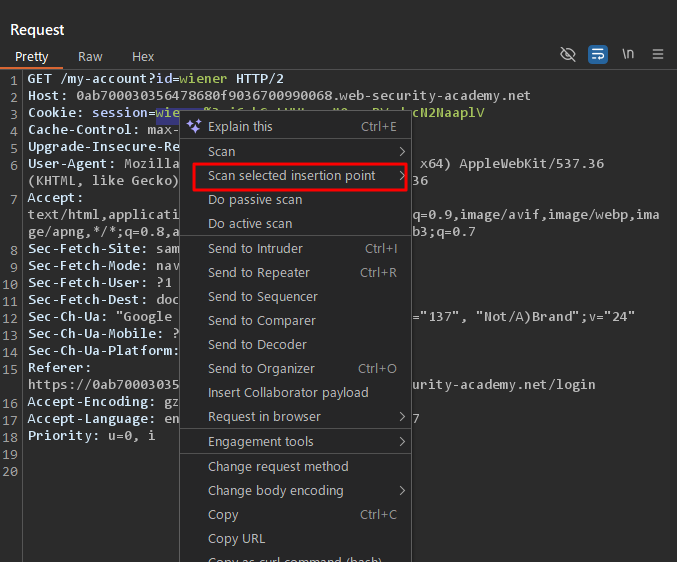The image size is (677, 562).
Task: Click the Cache-Control header line
Action: pos(103,129)
